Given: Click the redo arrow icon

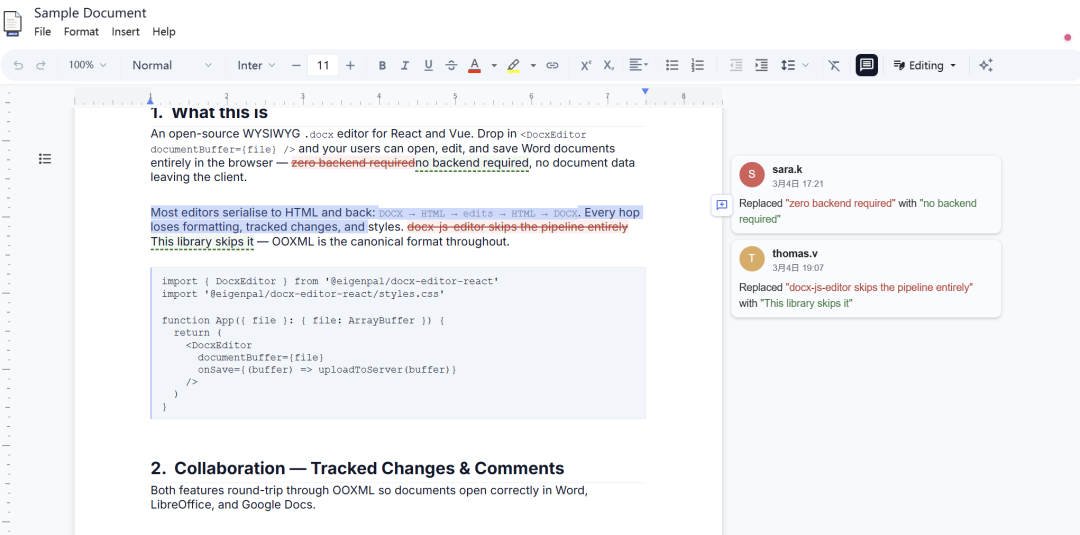Looking at the screenshot, I should tap(41, 65).
